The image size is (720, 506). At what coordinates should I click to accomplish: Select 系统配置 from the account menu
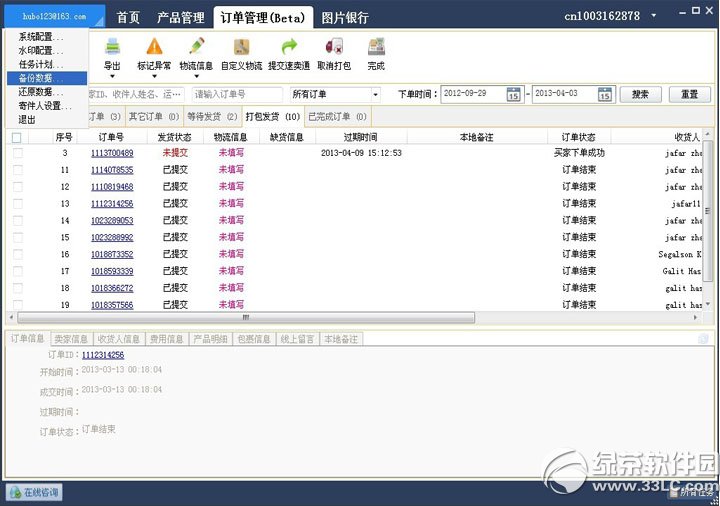47,37
